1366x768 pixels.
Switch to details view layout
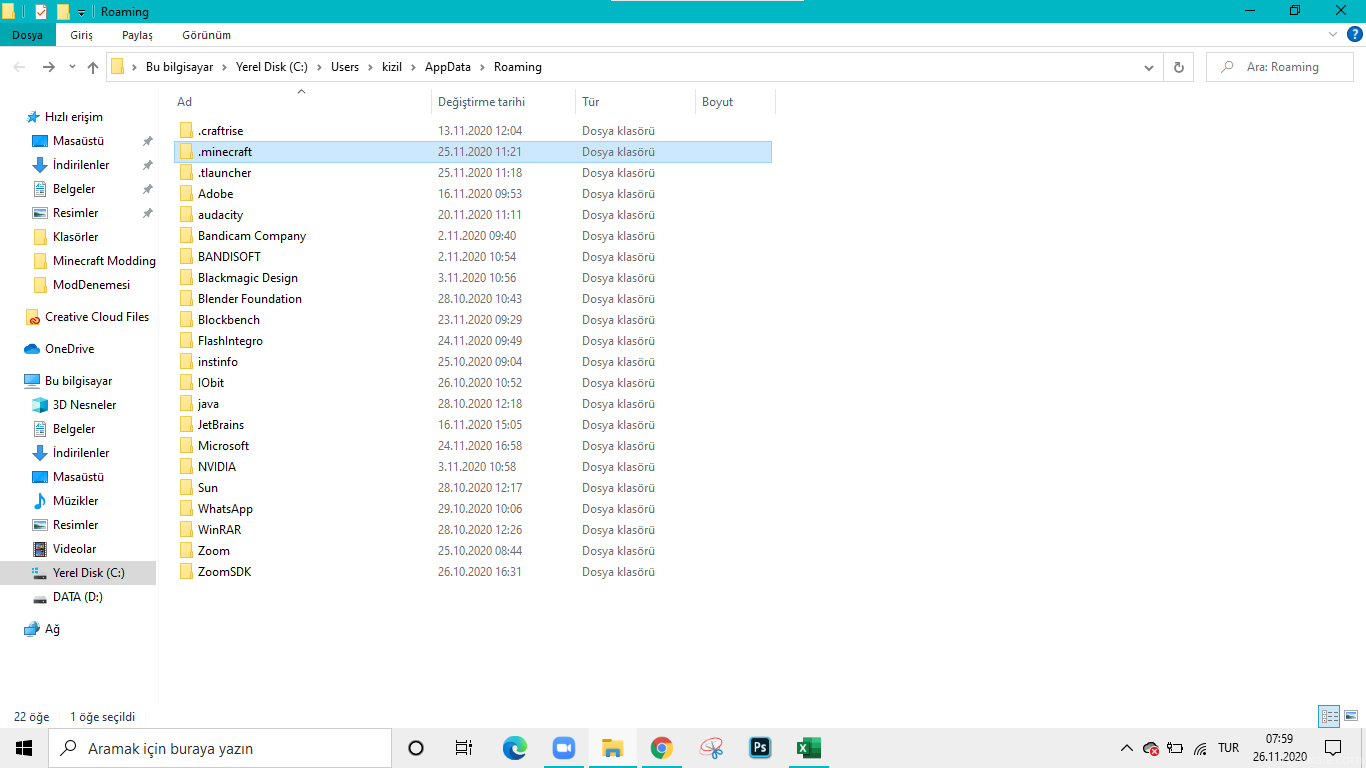click(x=1329, y=716)
